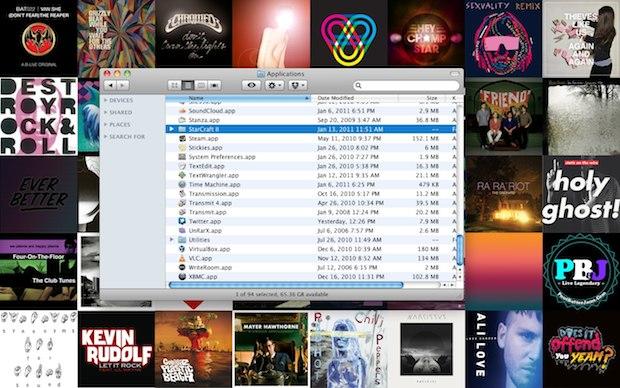Image resolution: width=620 pixels, height=388 pixels.
Task: Click the SoundCloud.app file name
Action: pos(212,111)
